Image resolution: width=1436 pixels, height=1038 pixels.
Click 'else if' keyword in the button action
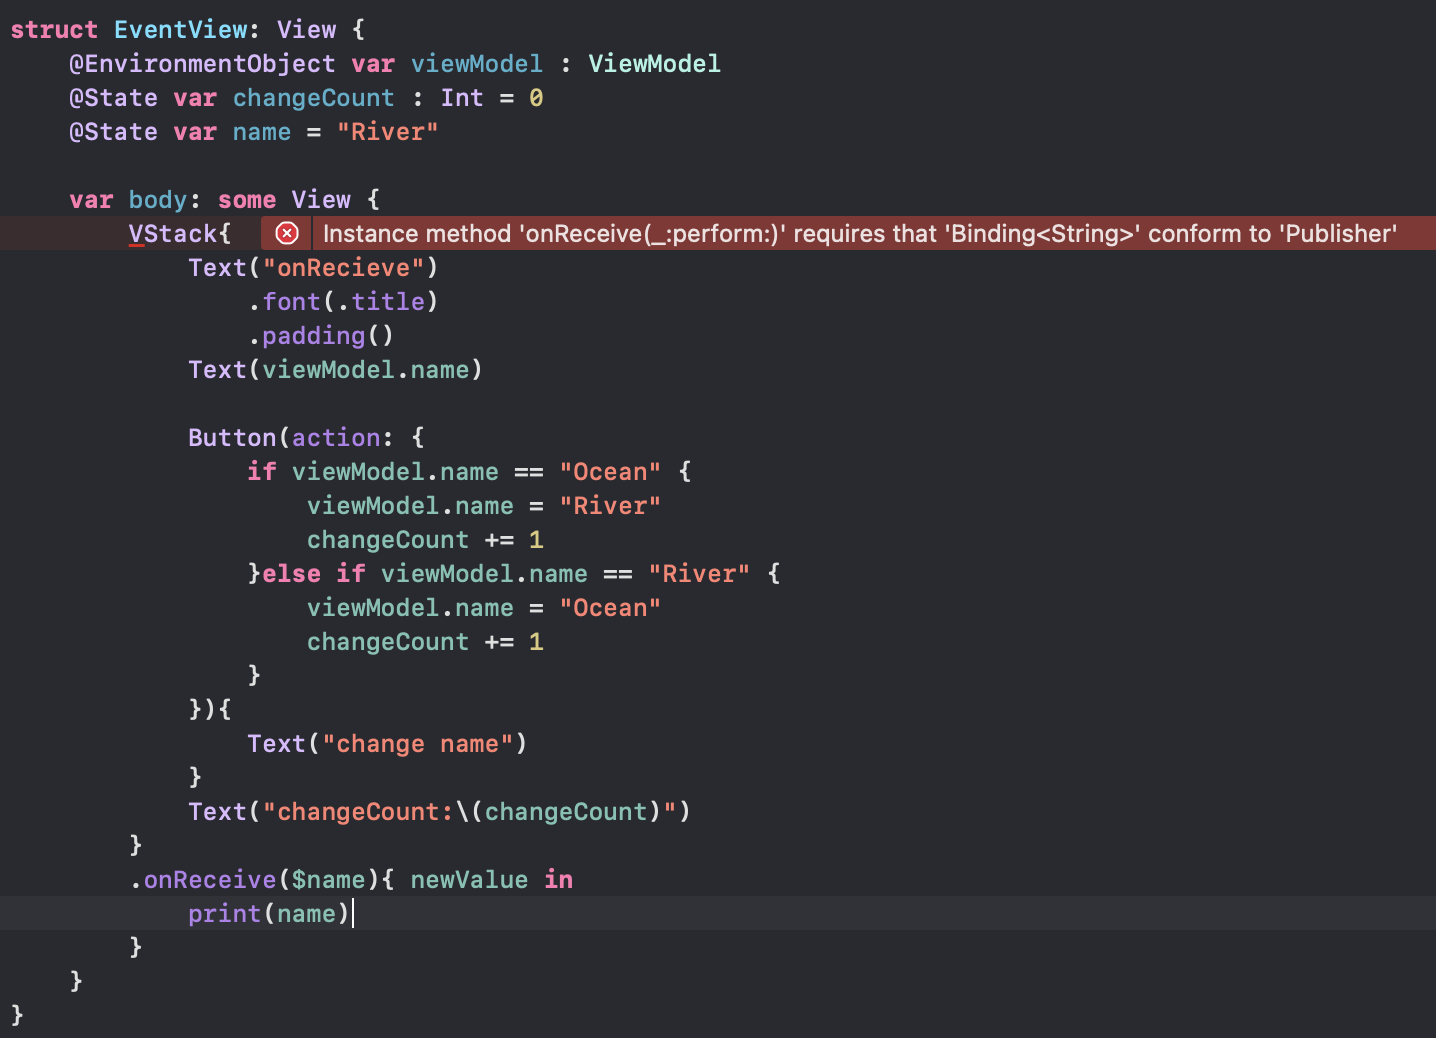coord(313,574)
